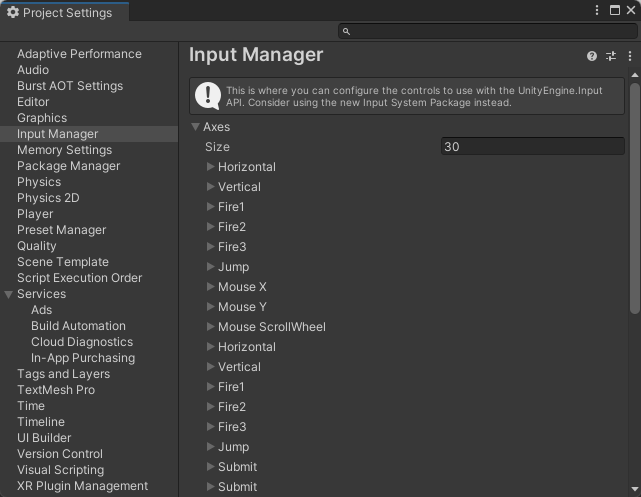Open the Input Manager help documentation icon
The height and width of the screenshot is (497, 641).
click(x=592, y=56)
